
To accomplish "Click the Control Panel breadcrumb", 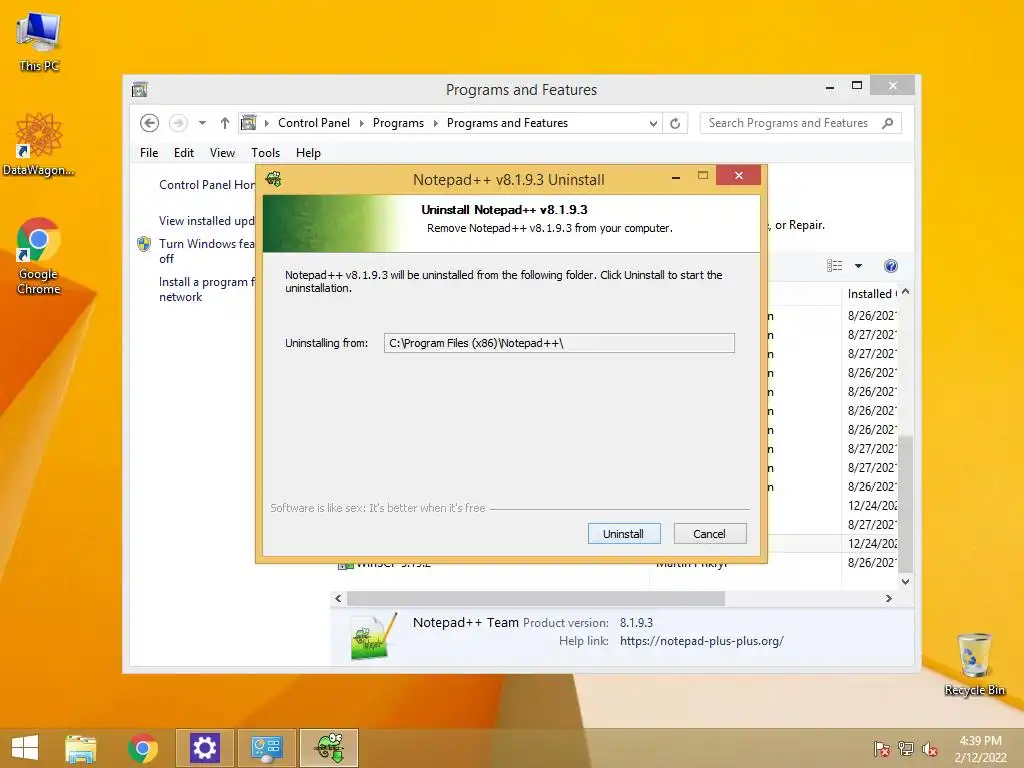I will [x=313, y=123].
